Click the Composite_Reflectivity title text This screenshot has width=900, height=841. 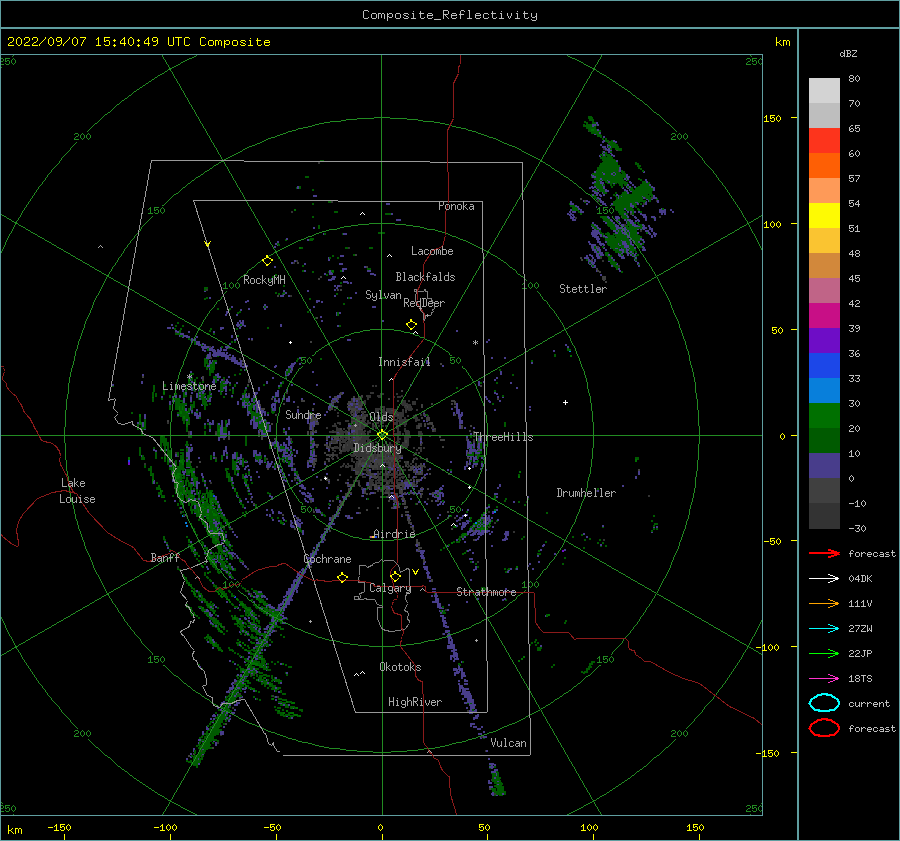point(450,15)
